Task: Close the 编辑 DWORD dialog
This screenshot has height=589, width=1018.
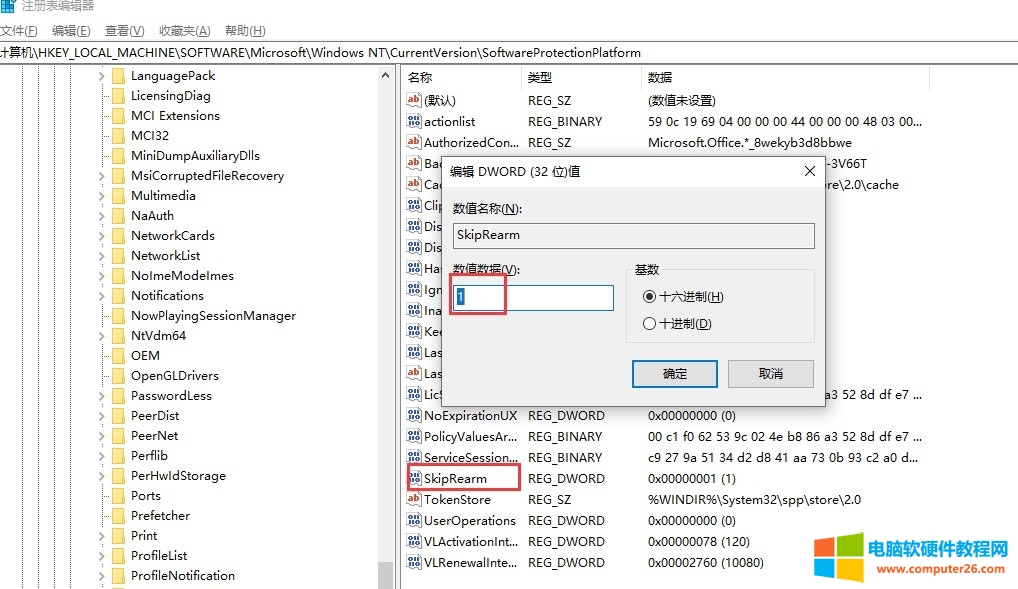Action: (810, 171)
